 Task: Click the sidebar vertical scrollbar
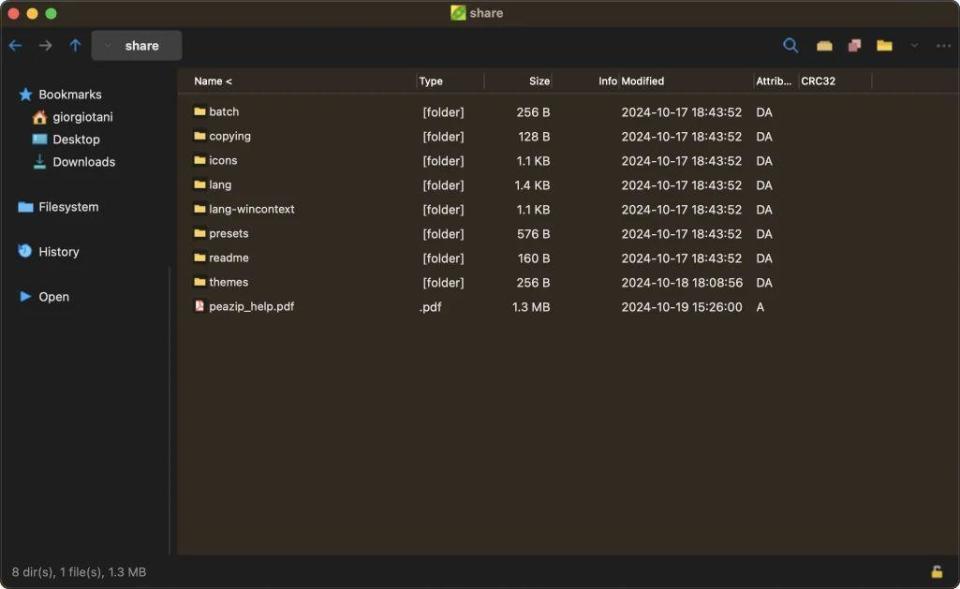pos(170,410)
